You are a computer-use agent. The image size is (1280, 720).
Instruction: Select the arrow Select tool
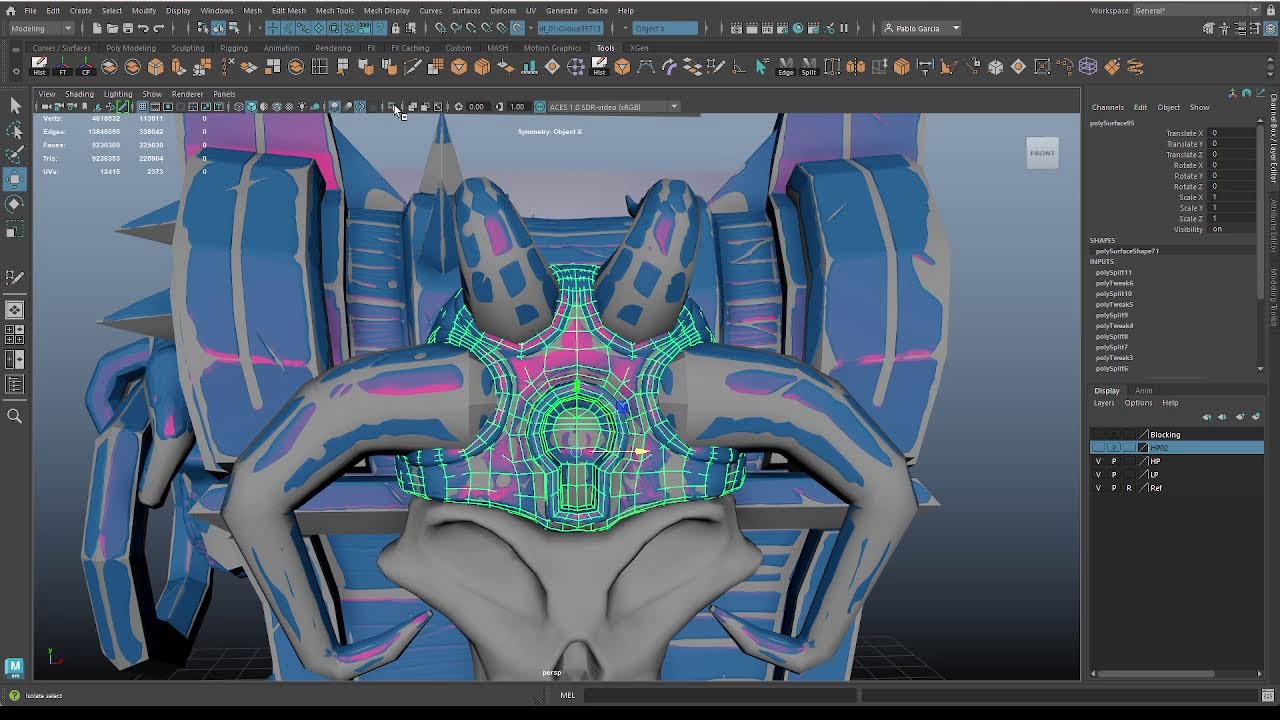click(x=15, y=105)
